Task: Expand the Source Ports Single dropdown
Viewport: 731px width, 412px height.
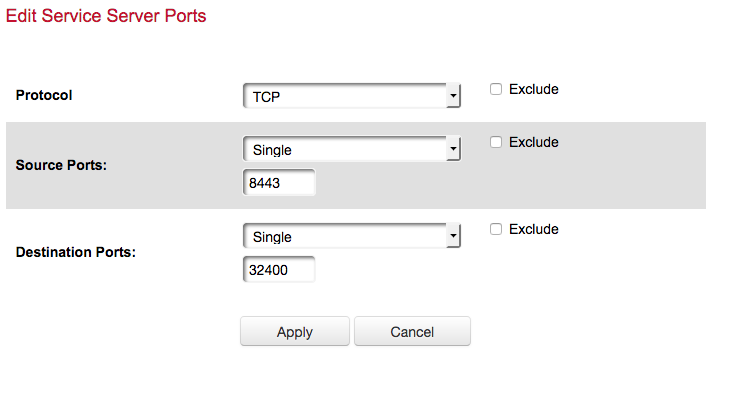Action: point(345,149)
